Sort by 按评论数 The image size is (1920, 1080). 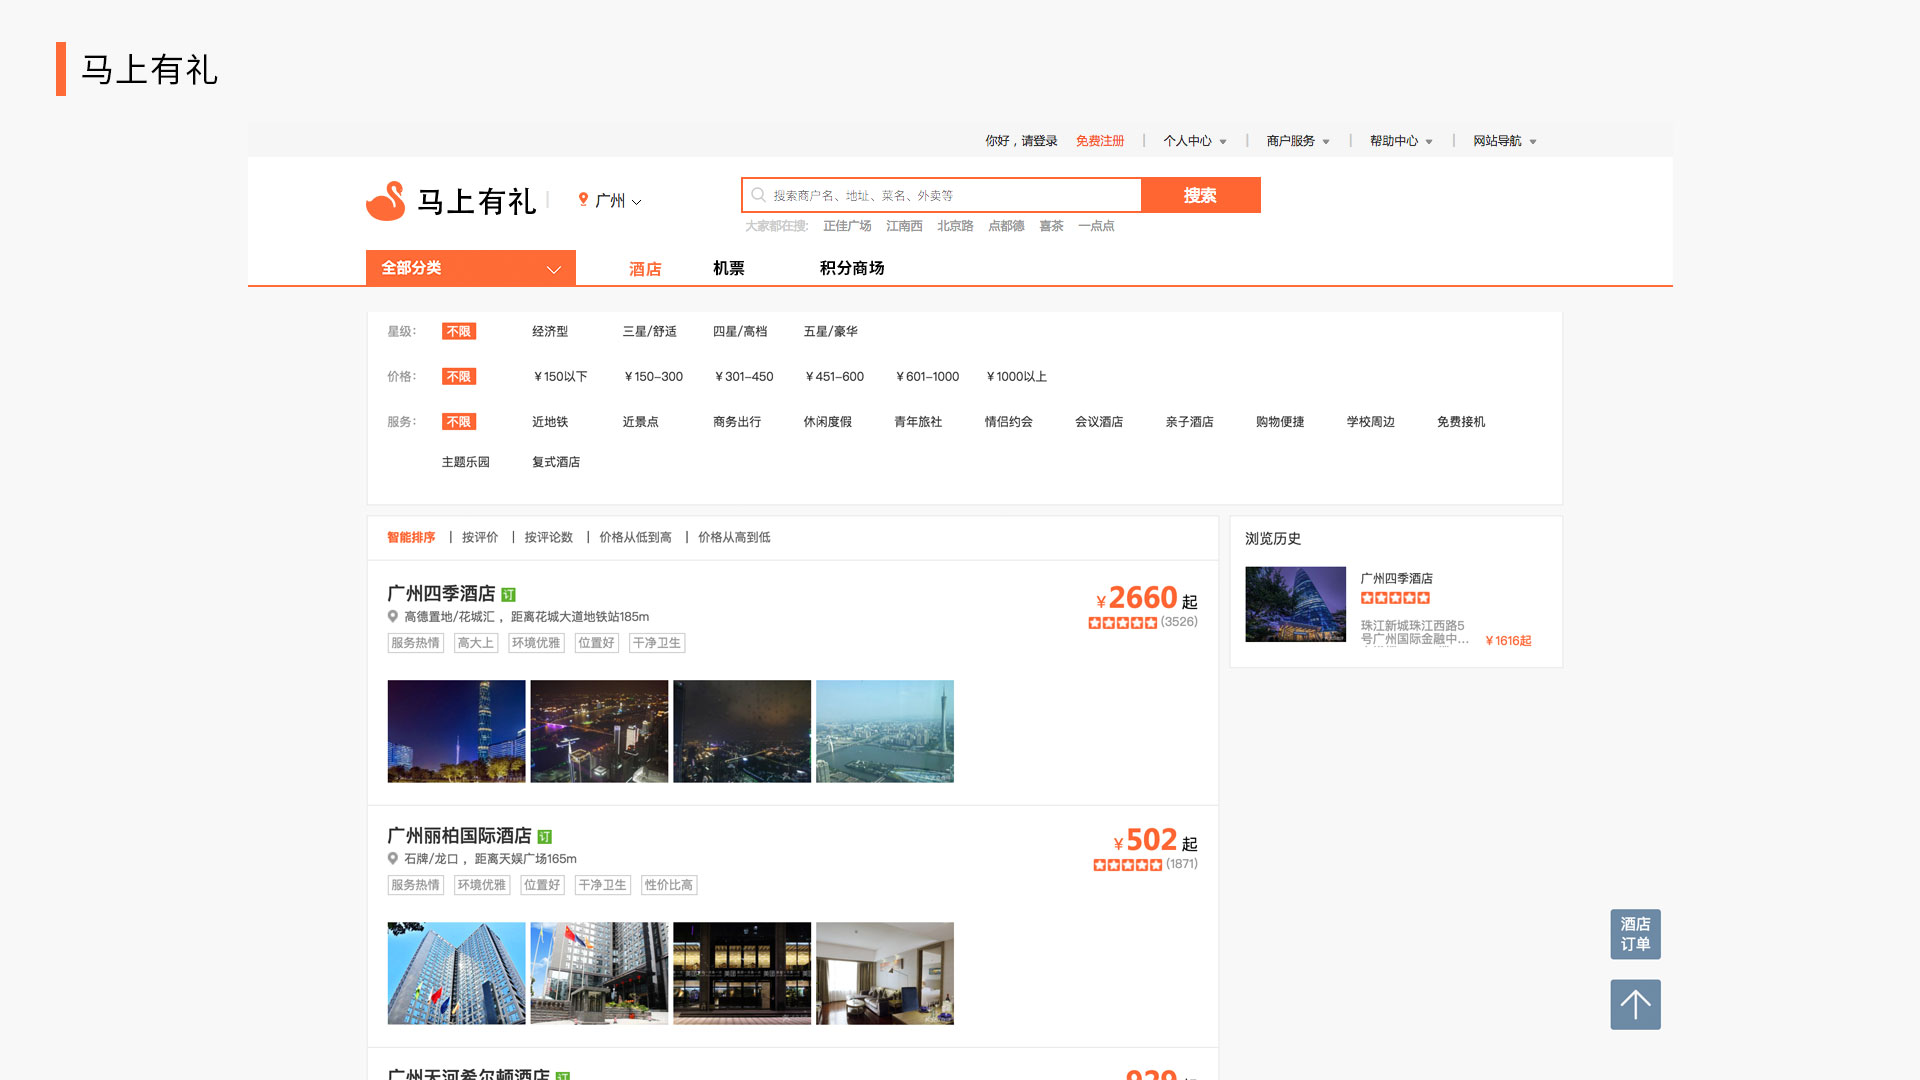pos(549,538)
